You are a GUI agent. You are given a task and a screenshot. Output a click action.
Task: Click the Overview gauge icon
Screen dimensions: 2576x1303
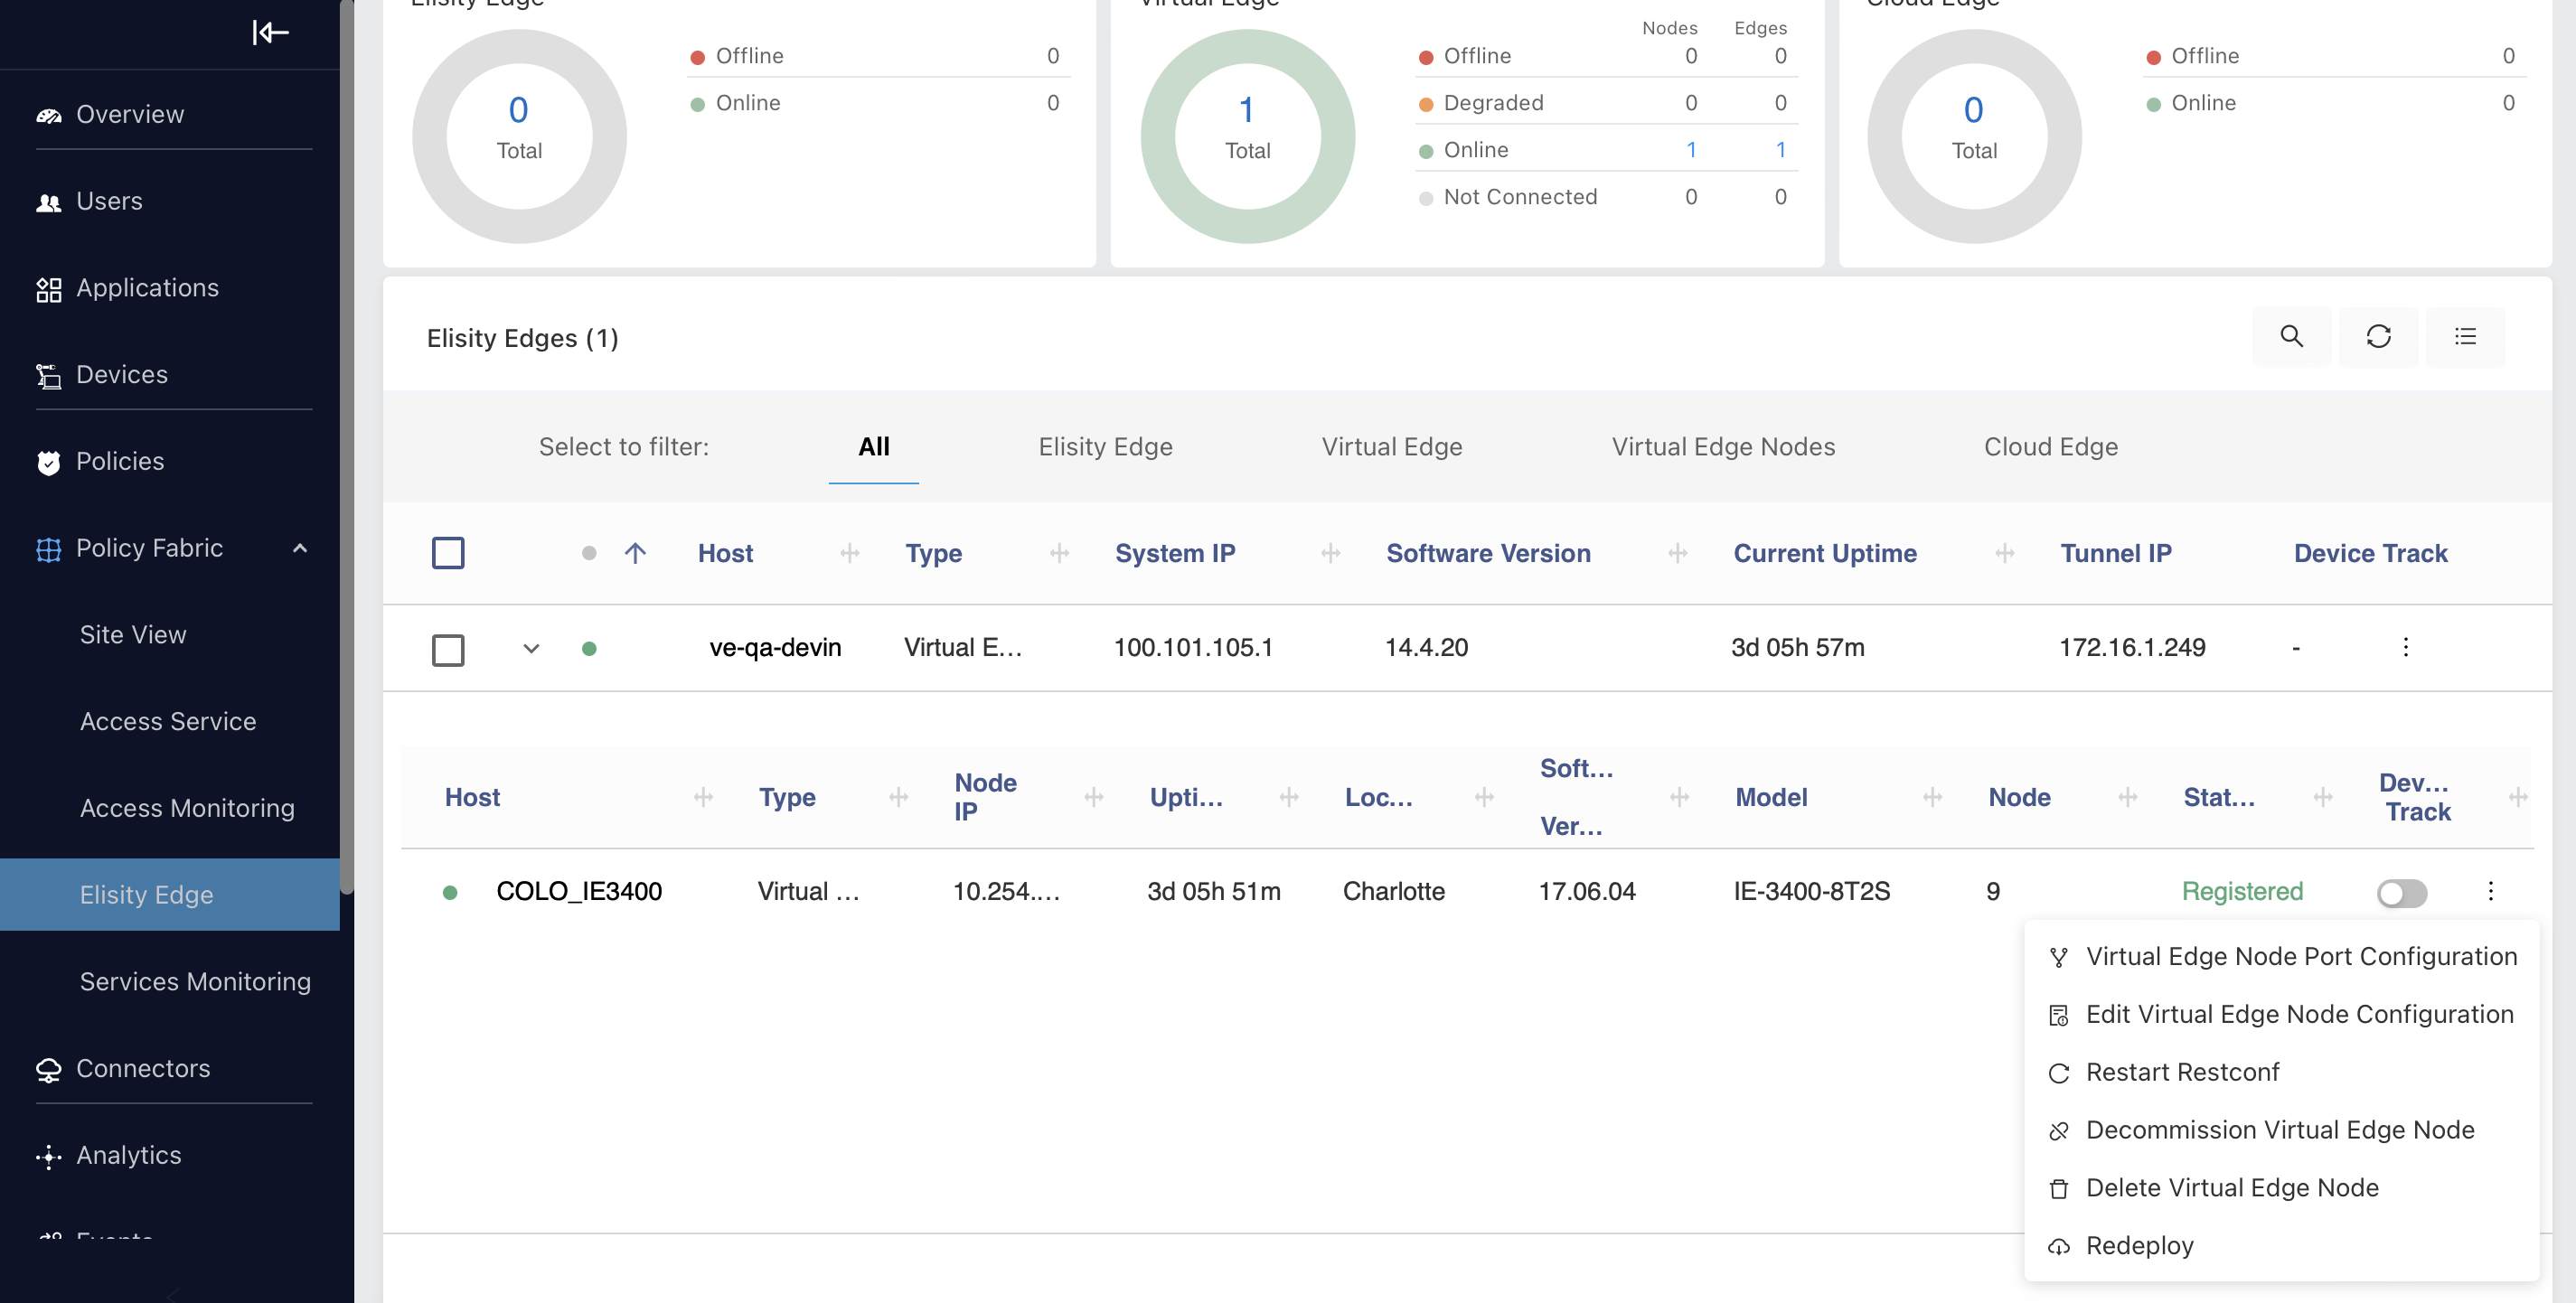tap(49, 115)
